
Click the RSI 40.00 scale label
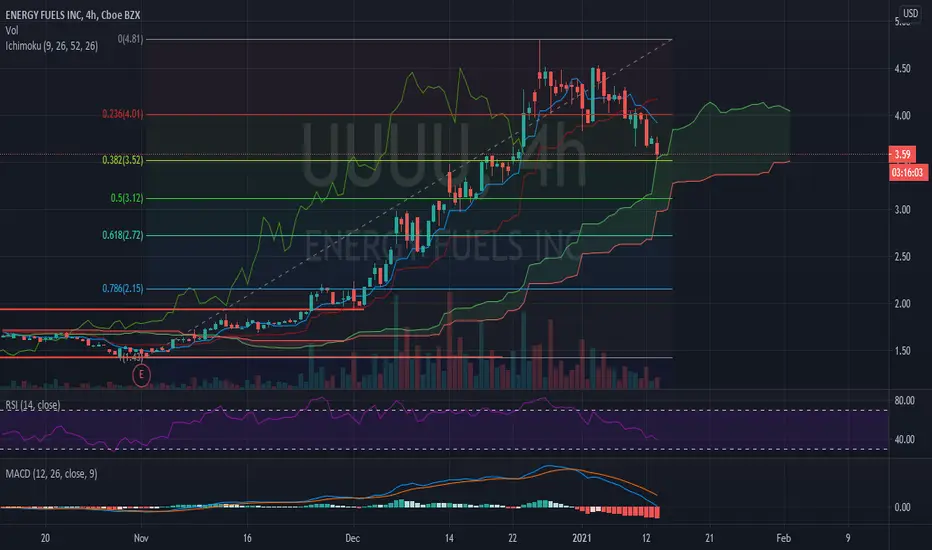904,440
